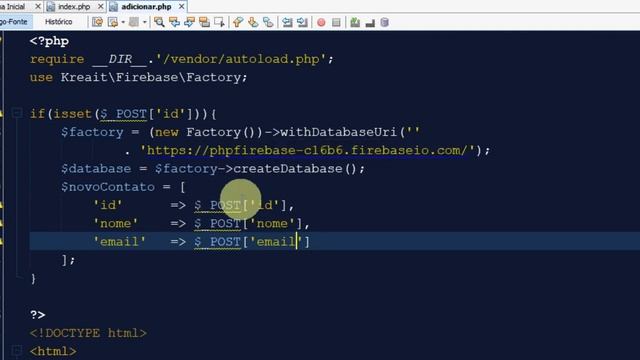Toggle Rectangular Selection icon

[219, 22]
